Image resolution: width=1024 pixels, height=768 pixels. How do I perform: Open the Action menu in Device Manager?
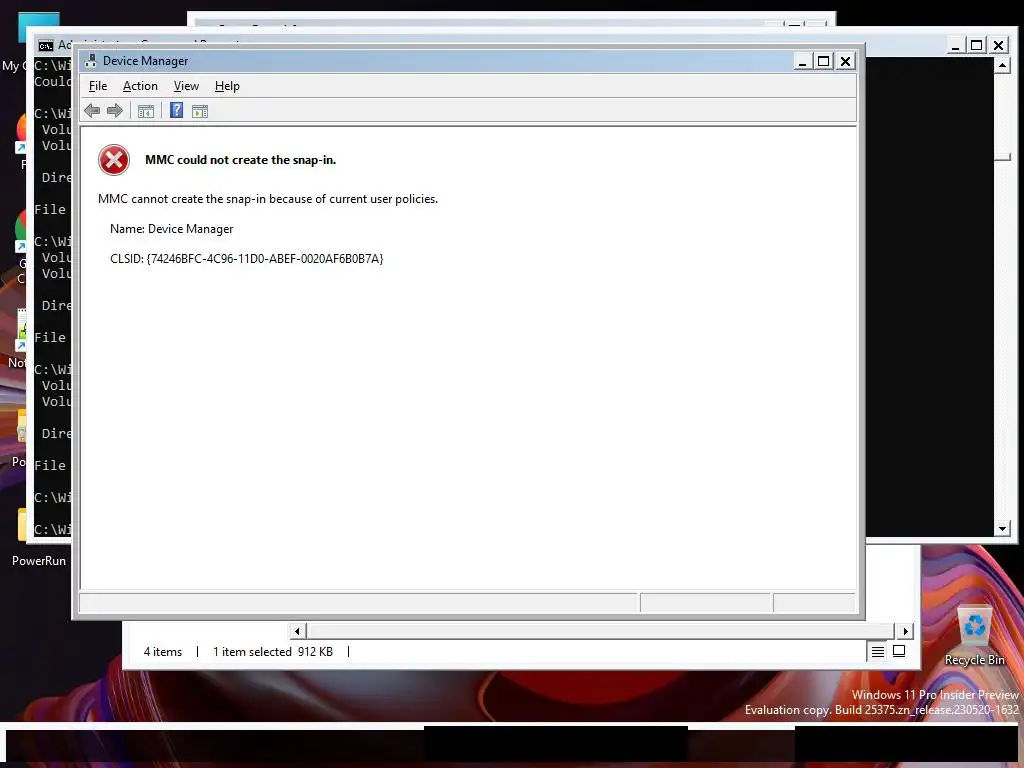pyautogui.click(x=140, y=86)
